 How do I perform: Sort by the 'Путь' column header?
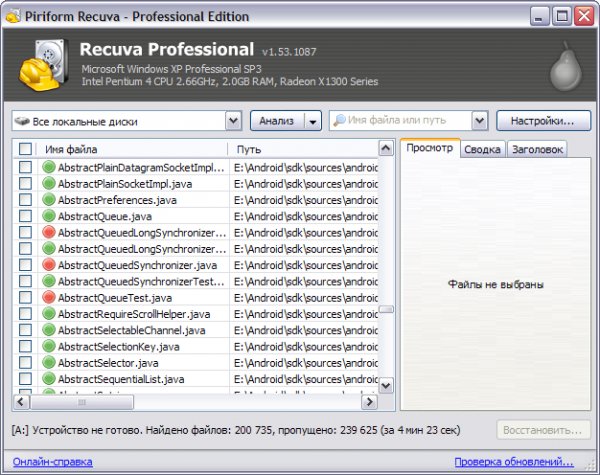tap(304, 149)
